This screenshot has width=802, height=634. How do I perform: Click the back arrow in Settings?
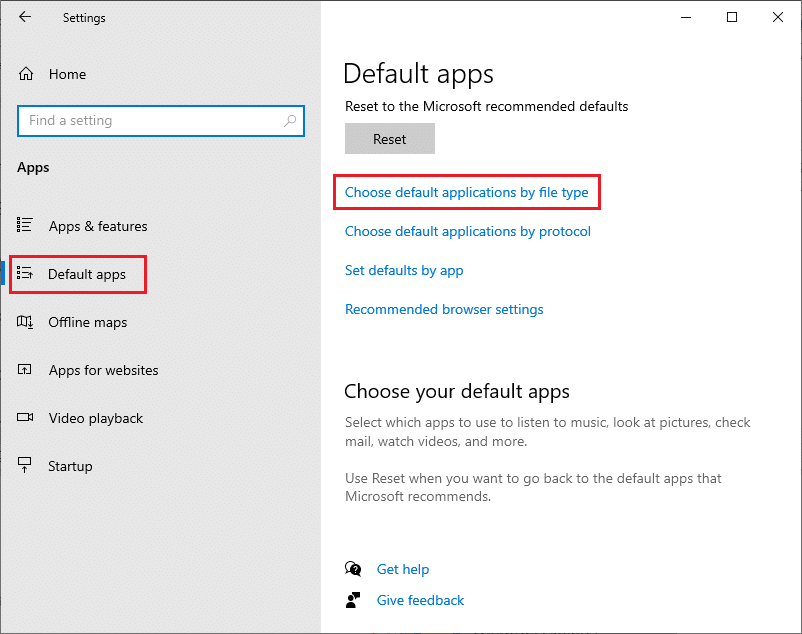click(25, 18)
